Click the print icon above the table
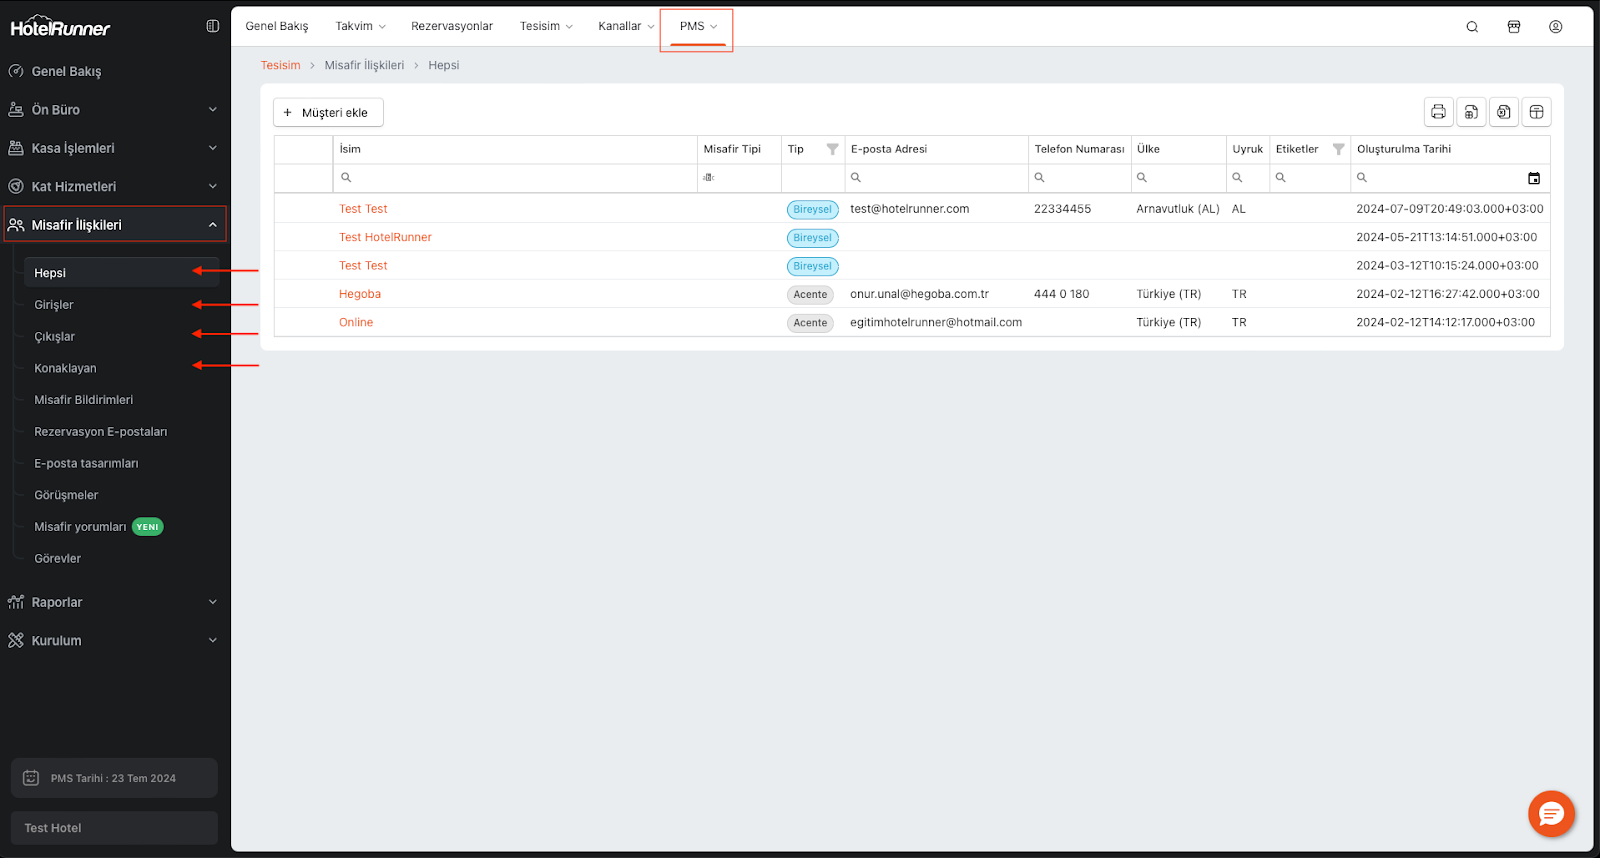 coord(1438,112)
